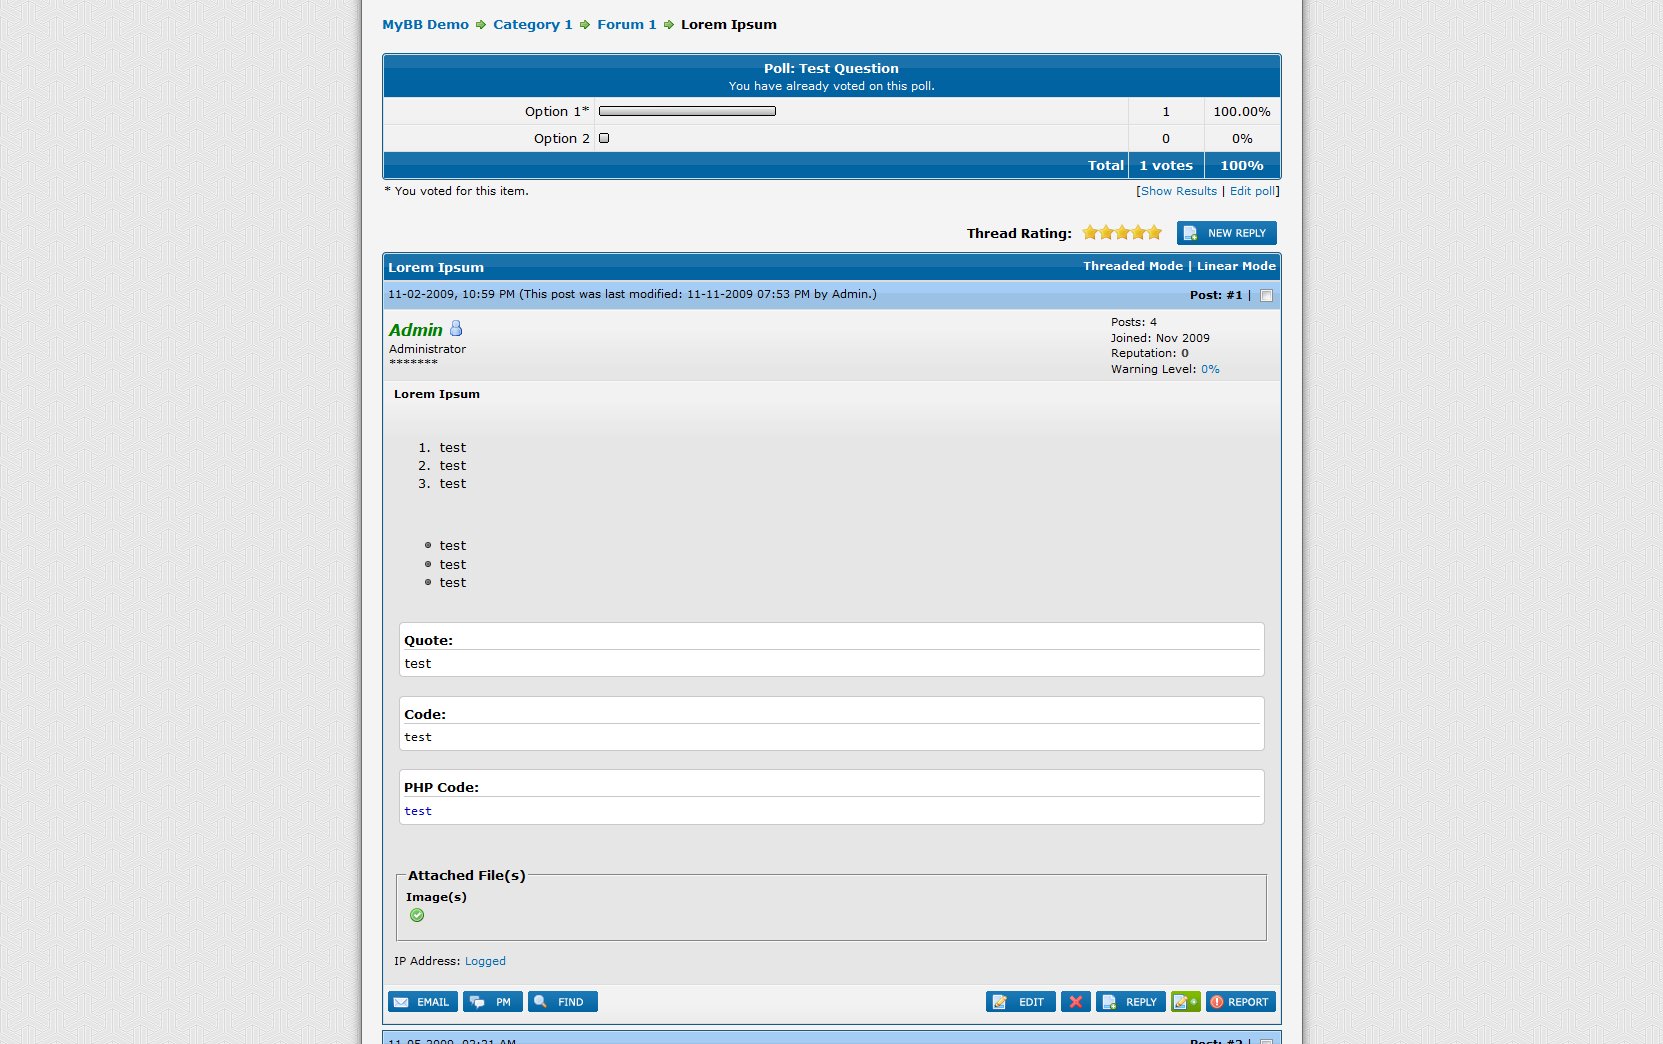Image resolution: width=1663 pixels, height=1044 pixels.
Task: Send an email via the EMAIL button
Action: 422,1002
